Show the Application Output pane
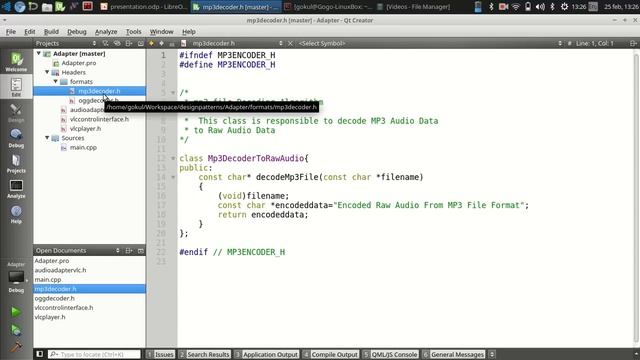Screen dimensions: 640x360 (x=266, y=354)
